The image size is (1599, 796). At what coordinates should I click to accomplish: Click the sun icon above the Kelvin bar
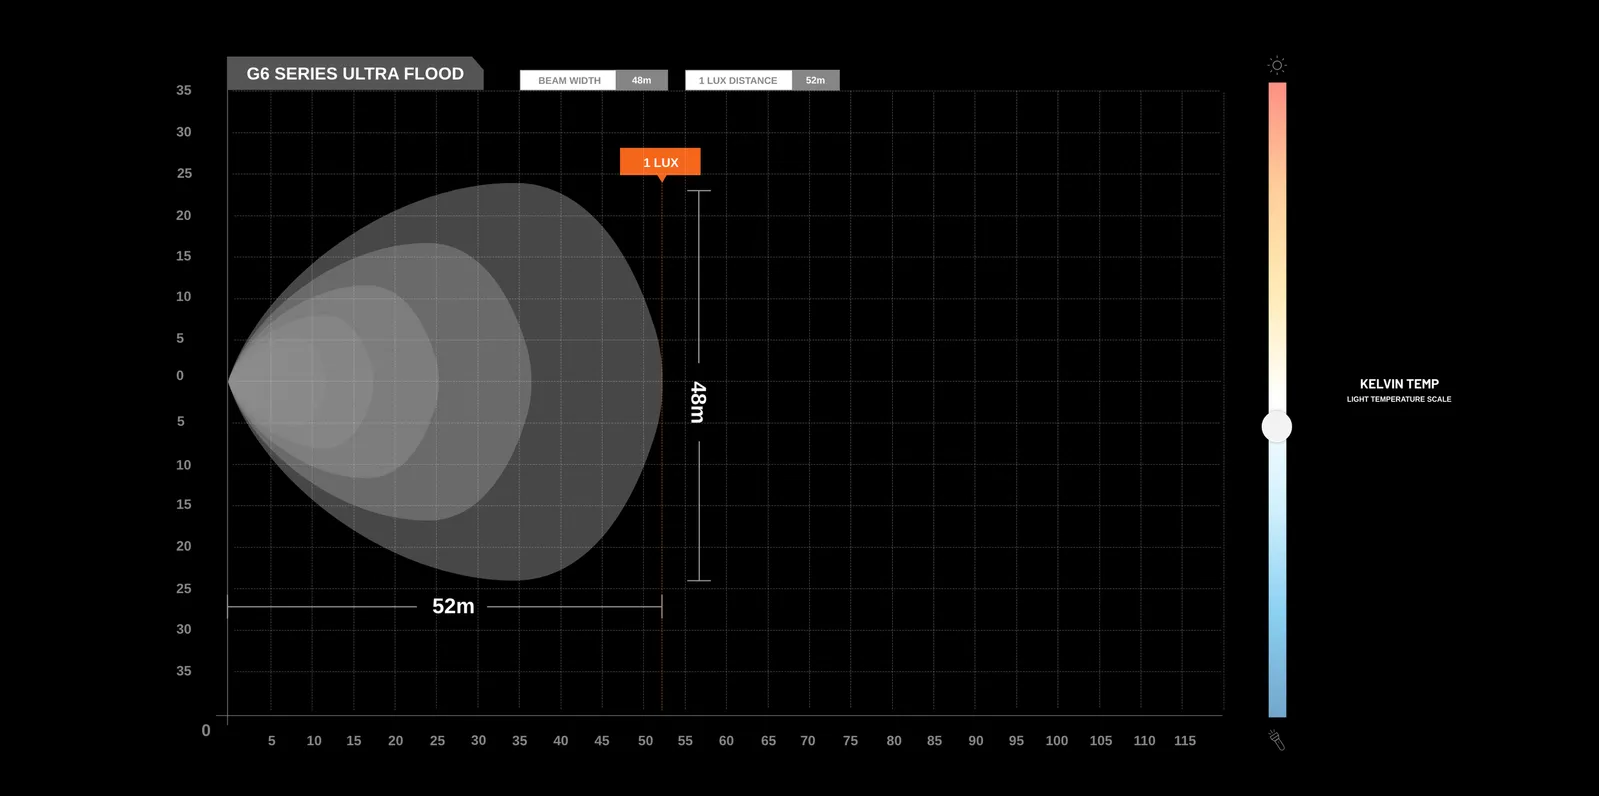pyautogui.click(x=1277, y=65)
